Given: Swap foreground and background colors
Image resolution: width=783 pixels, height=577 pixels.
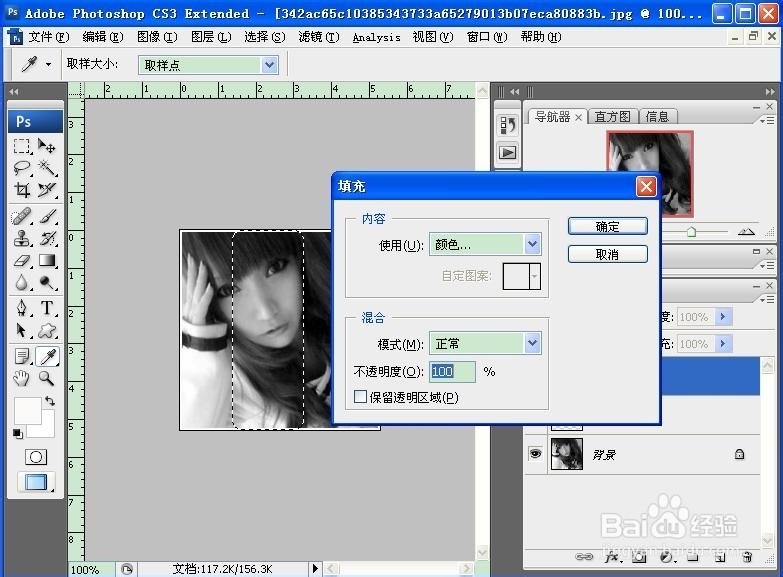Looking at the screenshot, I should coord(49,401).
